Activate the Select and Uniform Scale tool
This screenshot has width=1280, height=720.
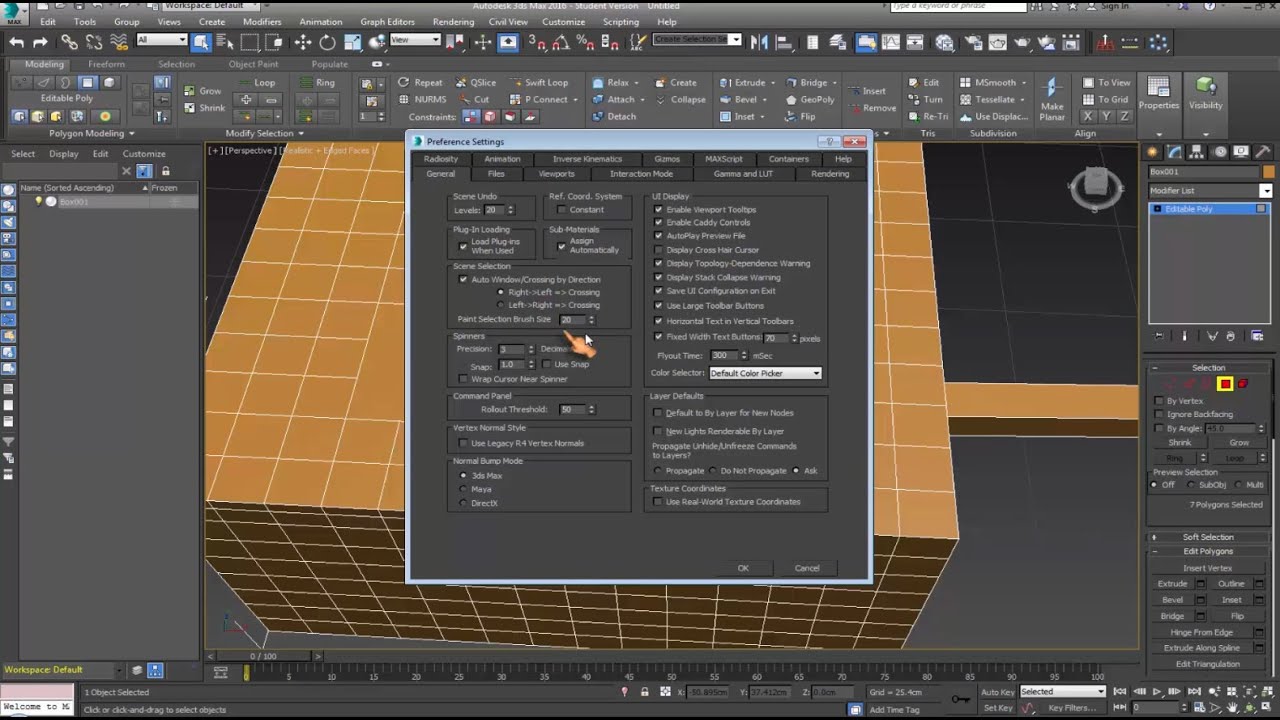[x=352, y=42]
